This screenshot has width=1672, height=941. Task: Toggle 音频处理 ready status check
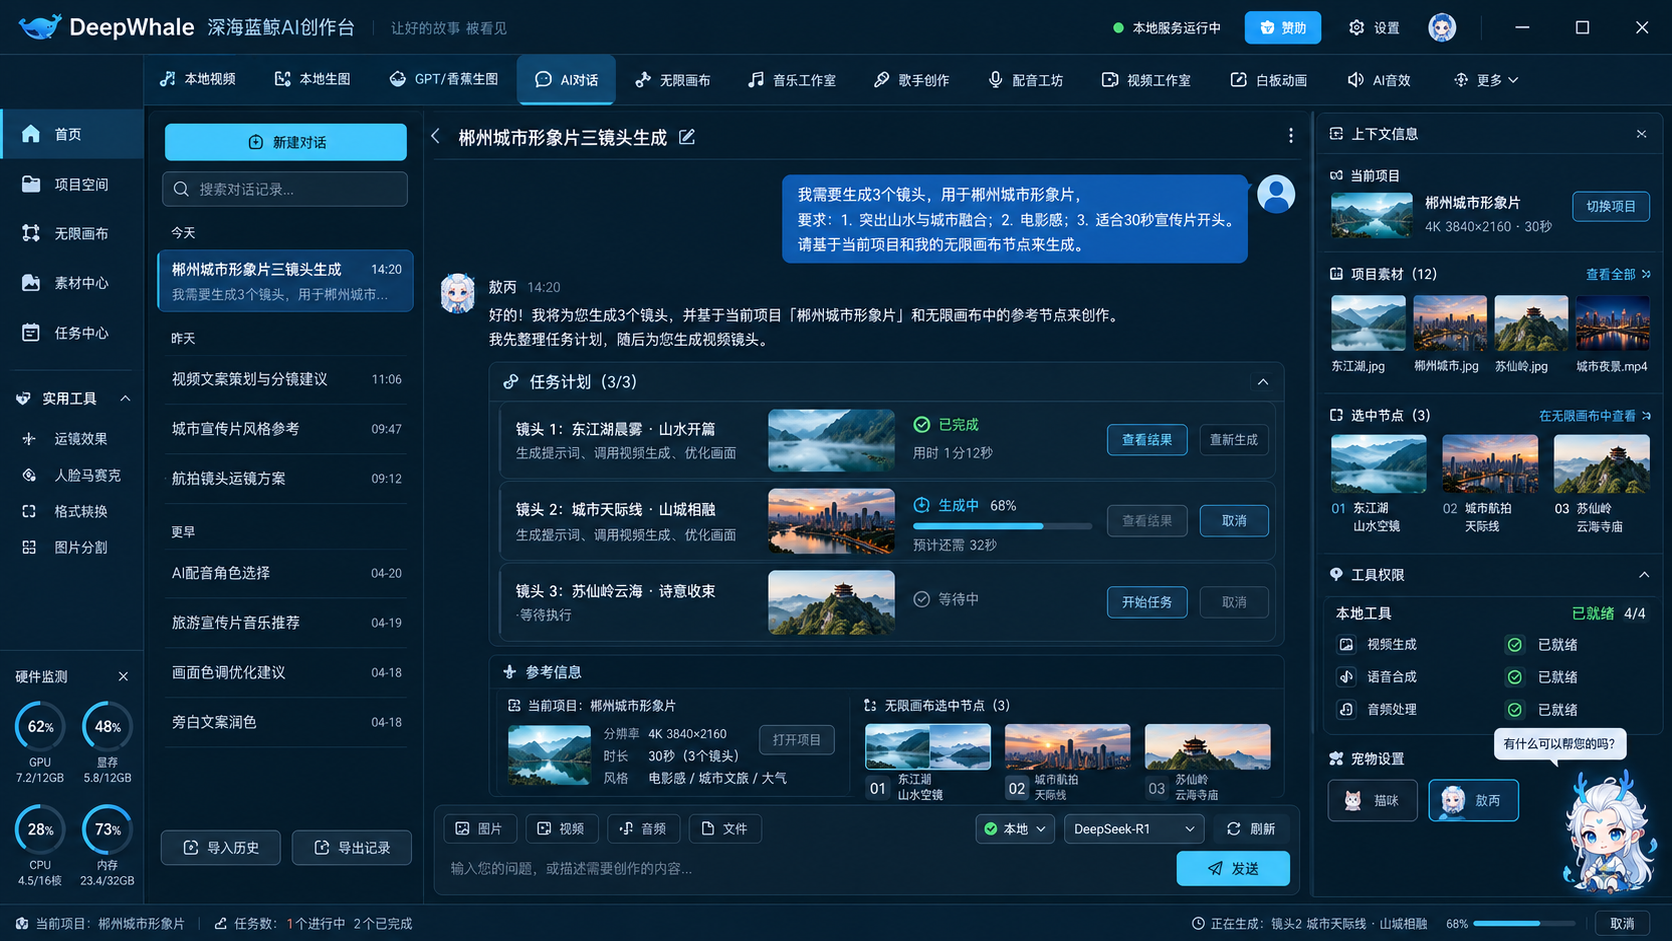click(1515, 710)
